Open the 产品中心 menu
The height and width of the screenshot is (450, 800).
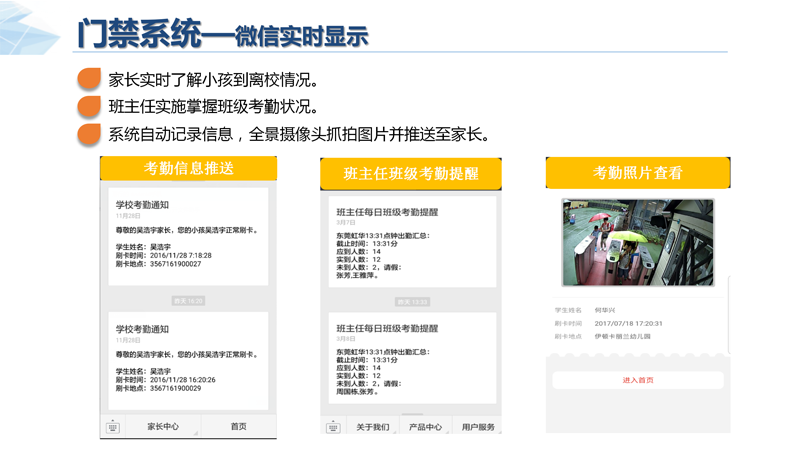(425, 427)
